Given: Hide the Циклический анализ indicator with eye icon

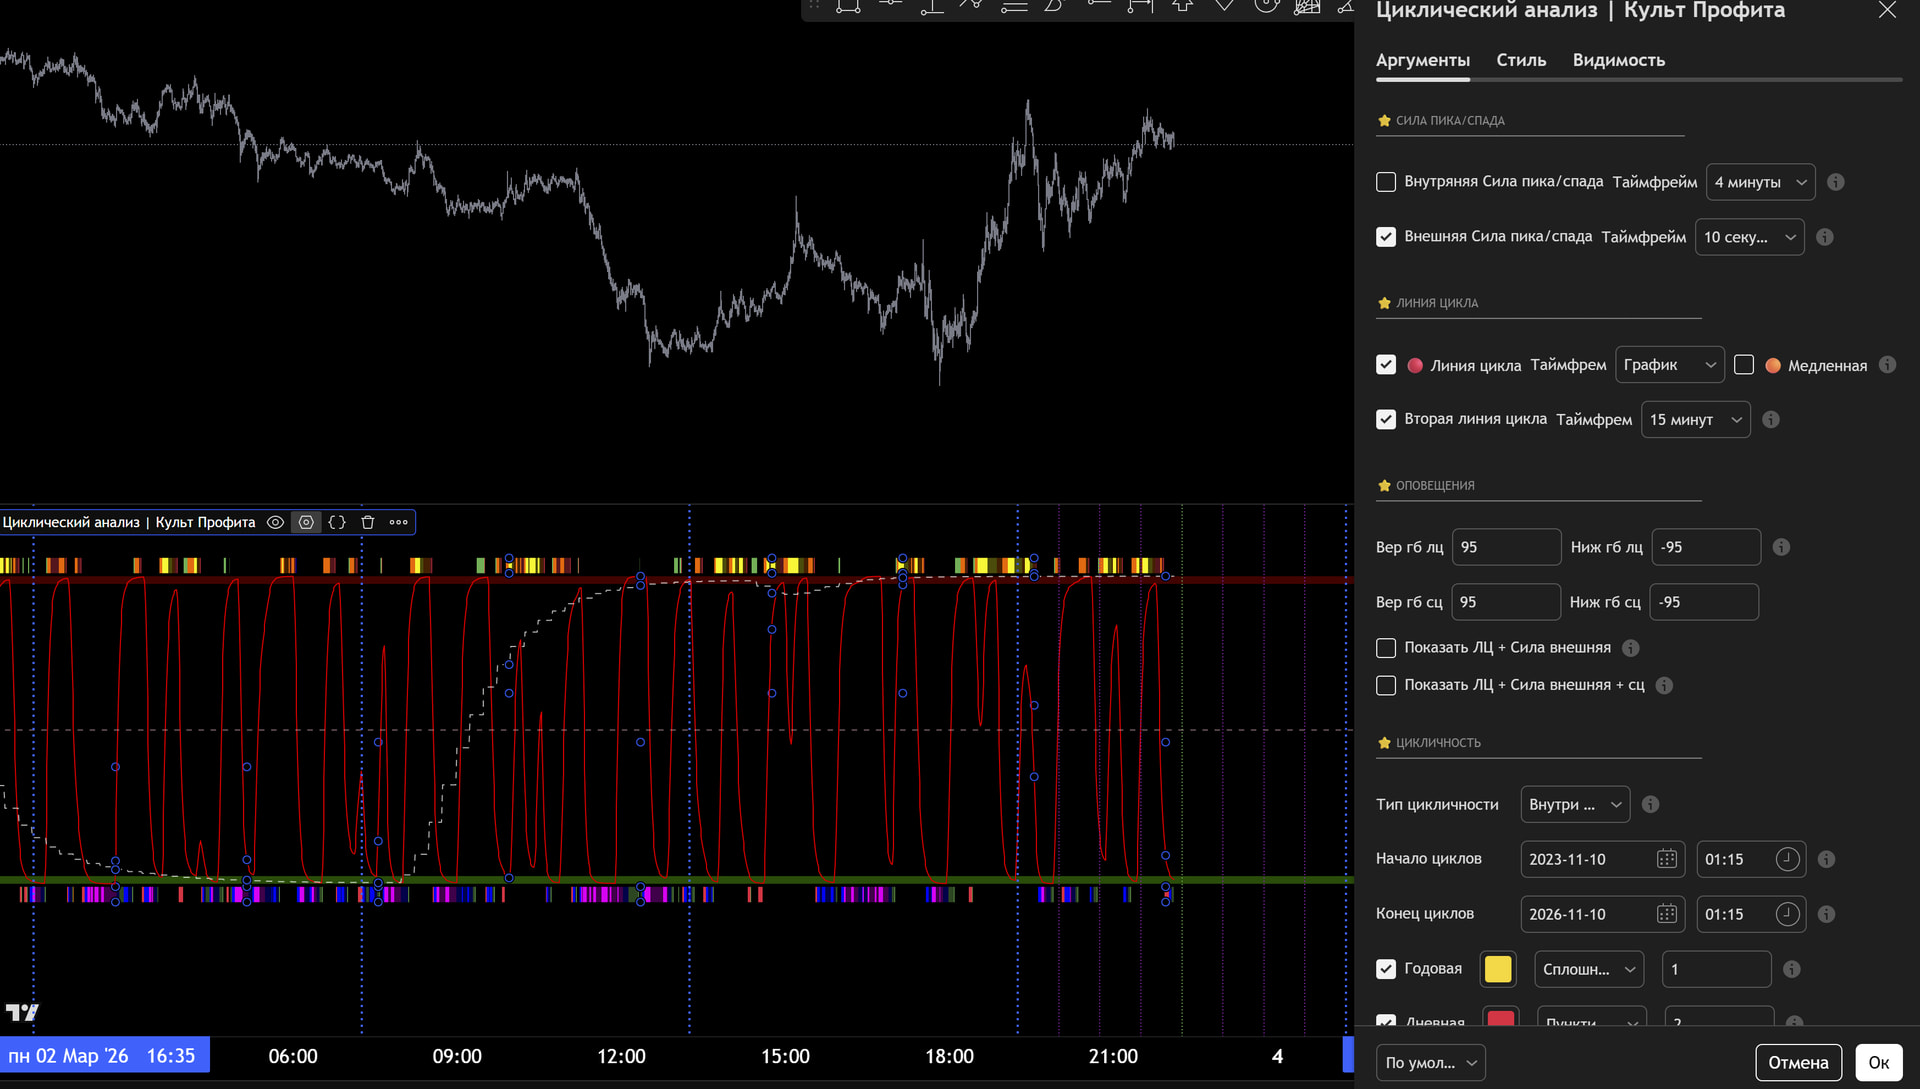Looking at the screenshot, I should coord(275,522).
